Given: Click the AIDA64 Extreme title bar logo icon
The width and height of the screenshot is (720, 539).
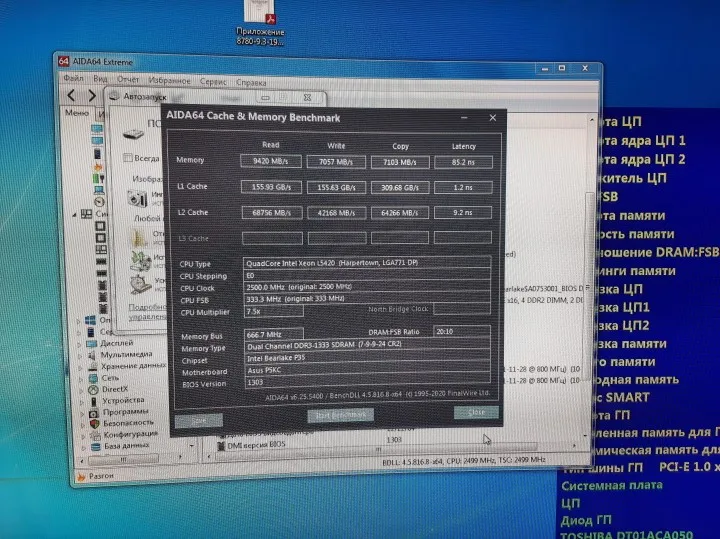Looking at the screenshot, I should coord(64,61).
